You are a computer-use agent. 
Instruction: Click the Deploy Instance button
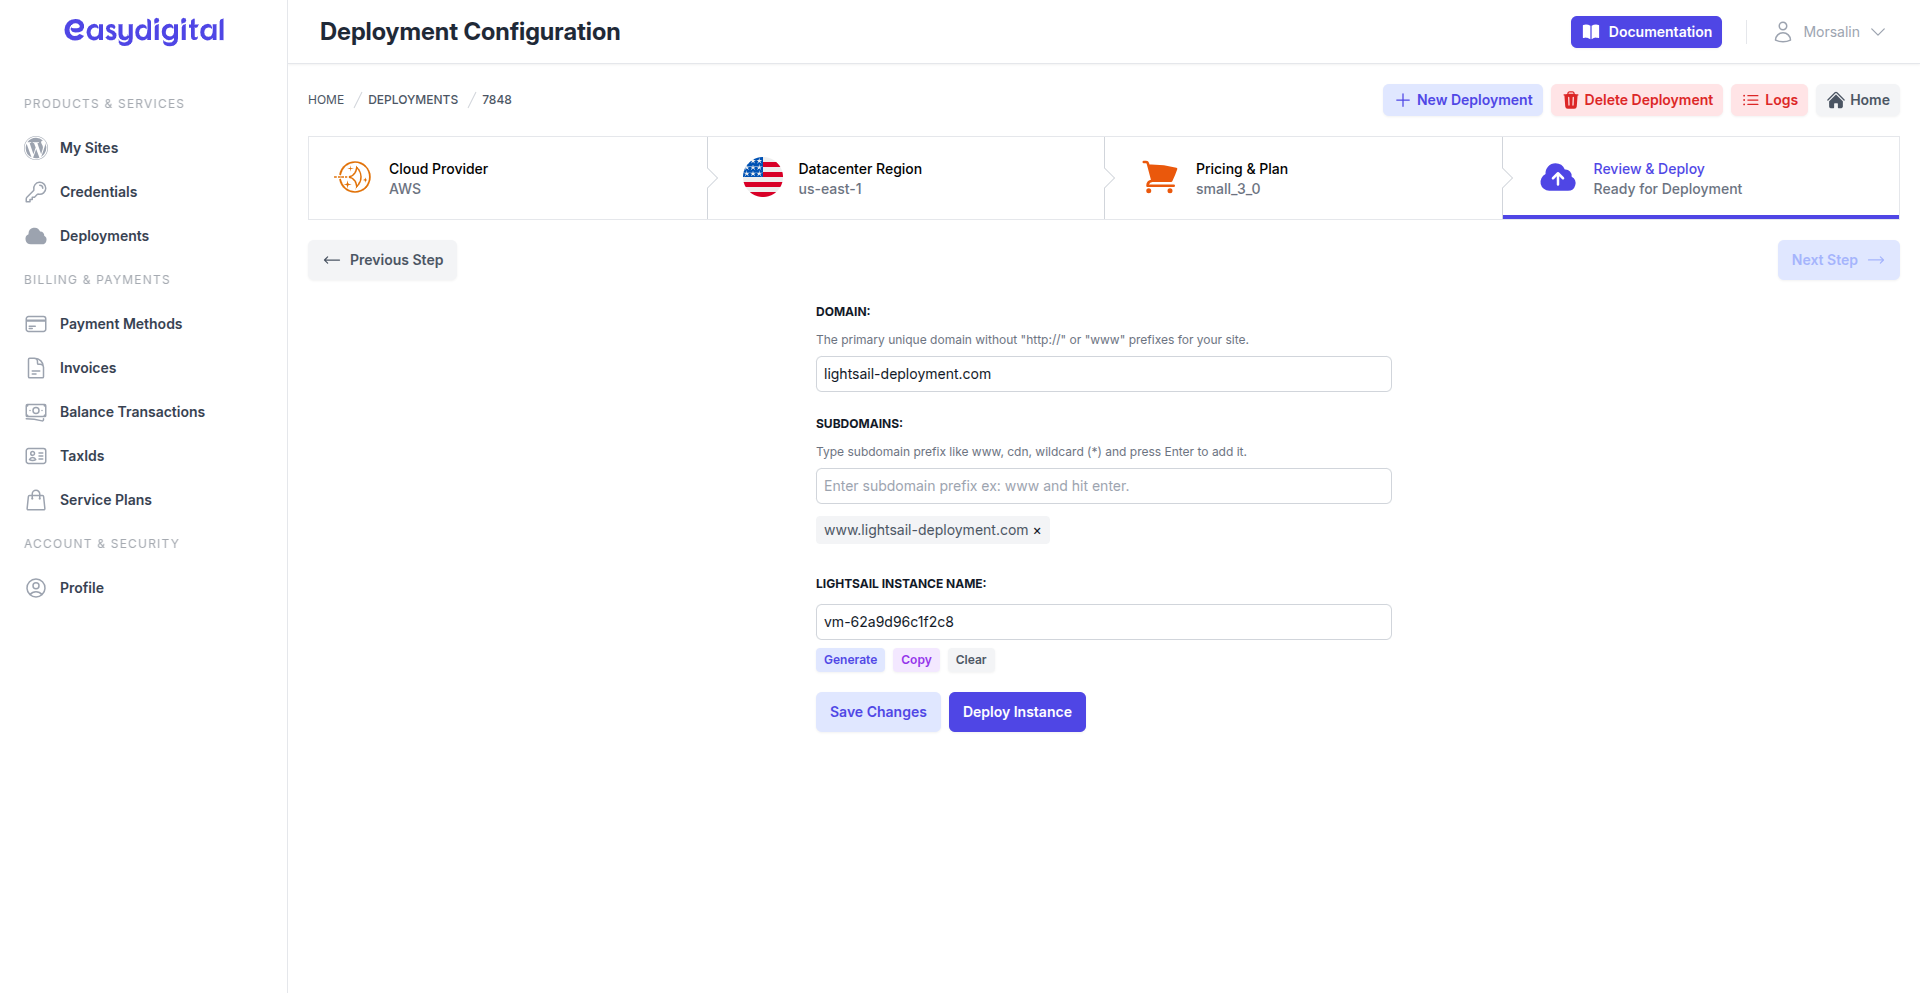pos(1016,711)
